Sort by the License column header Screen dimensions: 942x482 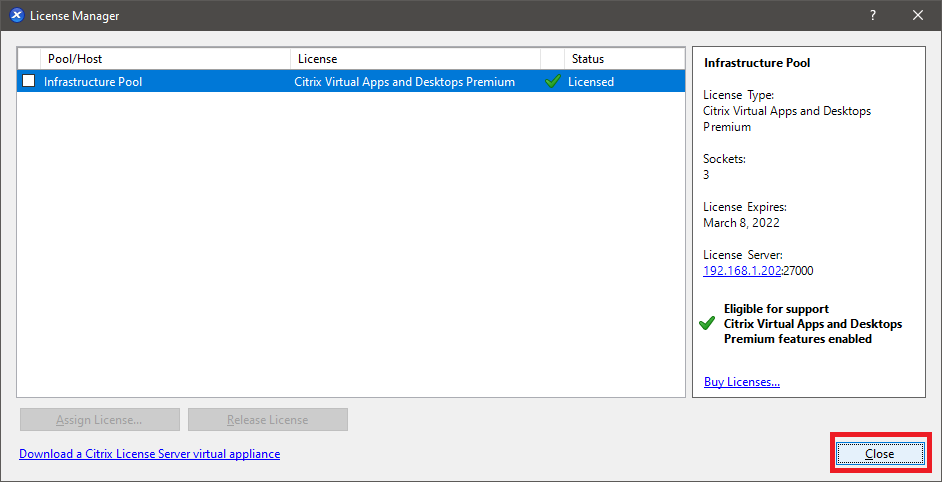click(x=415, y=59)
